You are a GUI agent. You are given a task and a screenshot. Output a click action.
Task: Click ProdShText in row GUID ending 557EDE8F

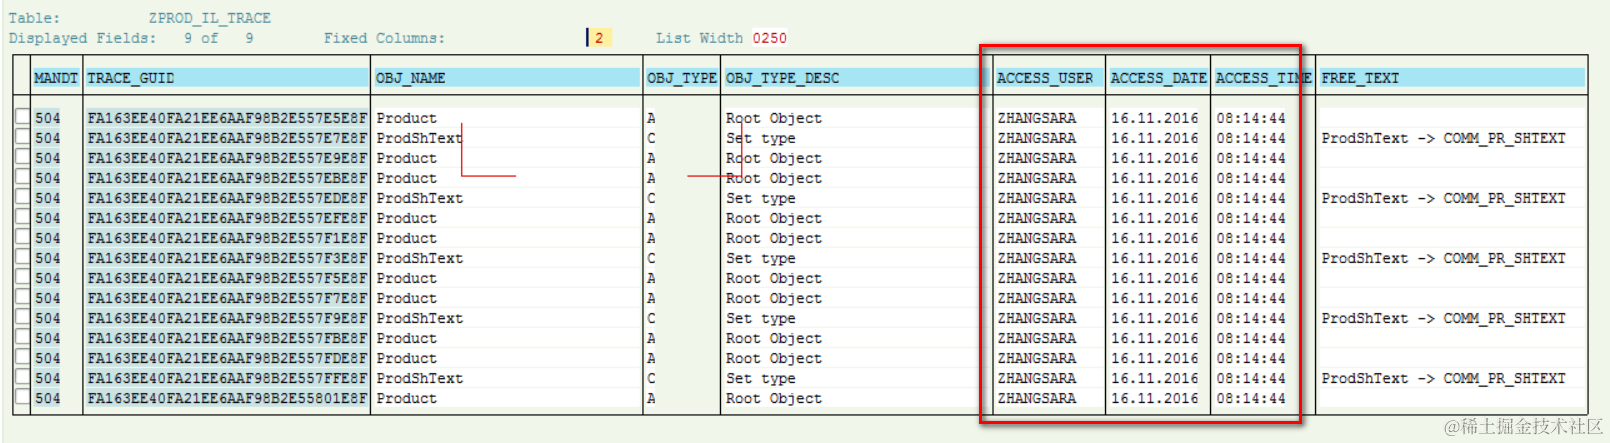(x=419, y=198)
